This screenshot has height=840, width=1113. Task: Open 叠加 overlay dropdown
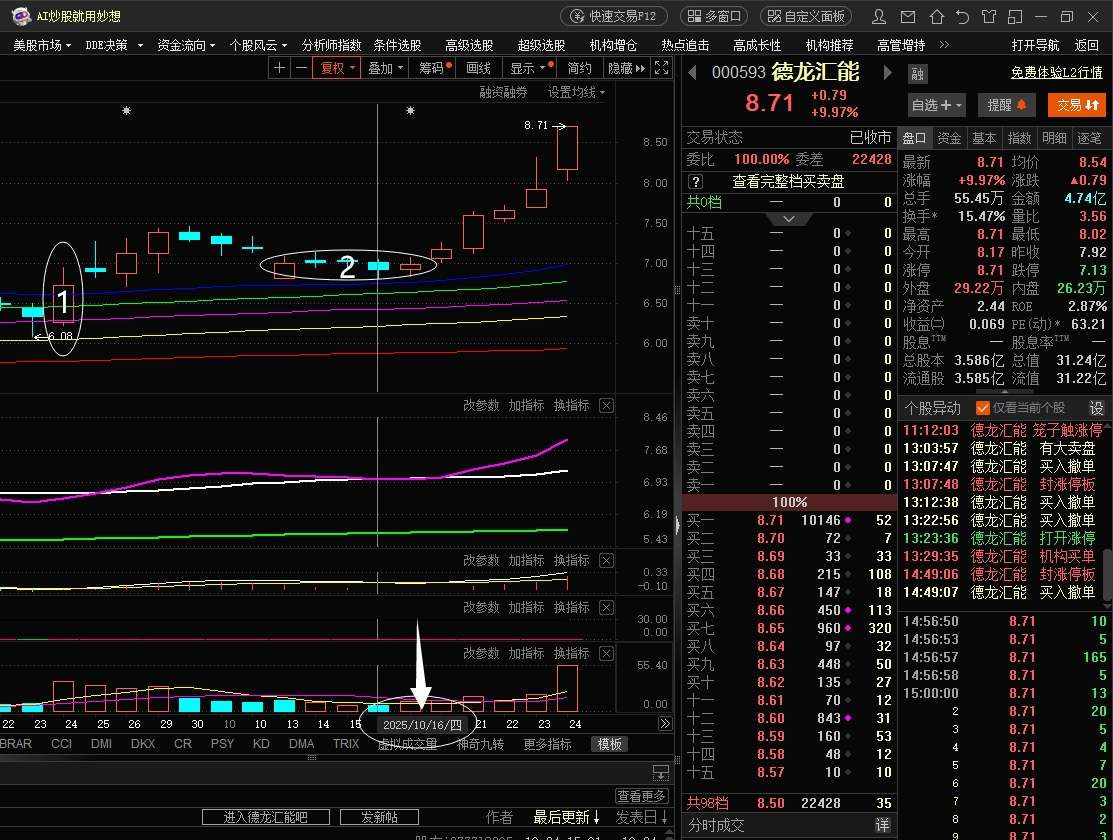coord(385,68)
